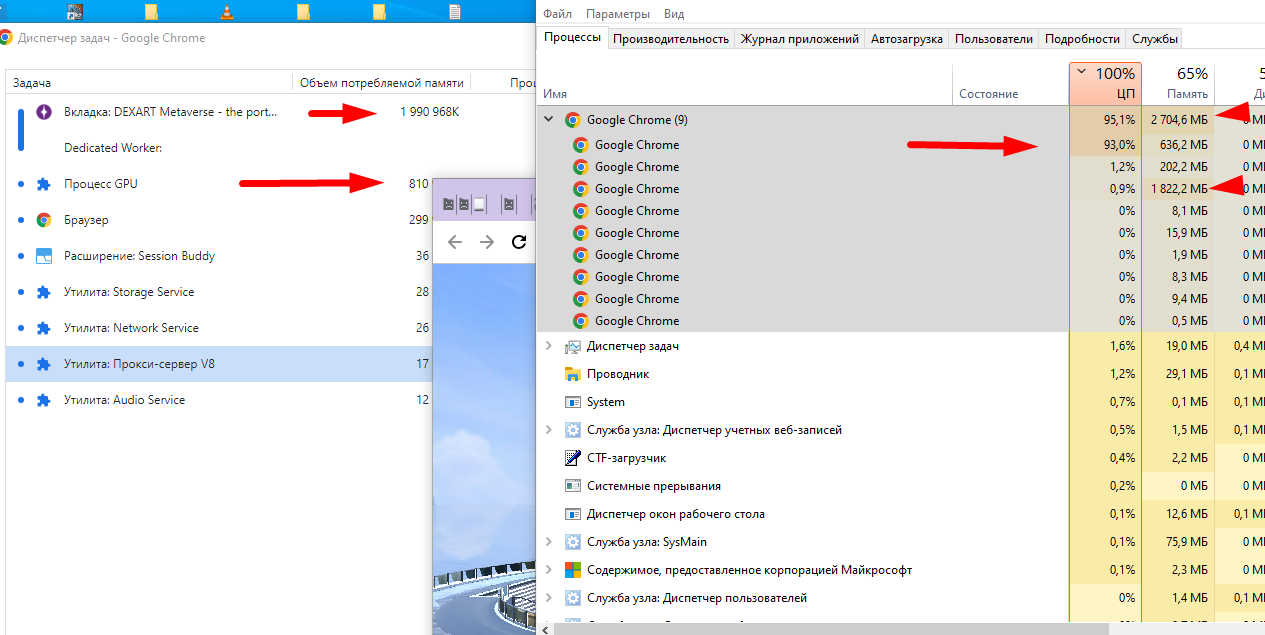
Task: Click the Диспетчер окон рабочего стола icon
Action: click(x=573, y=514)
